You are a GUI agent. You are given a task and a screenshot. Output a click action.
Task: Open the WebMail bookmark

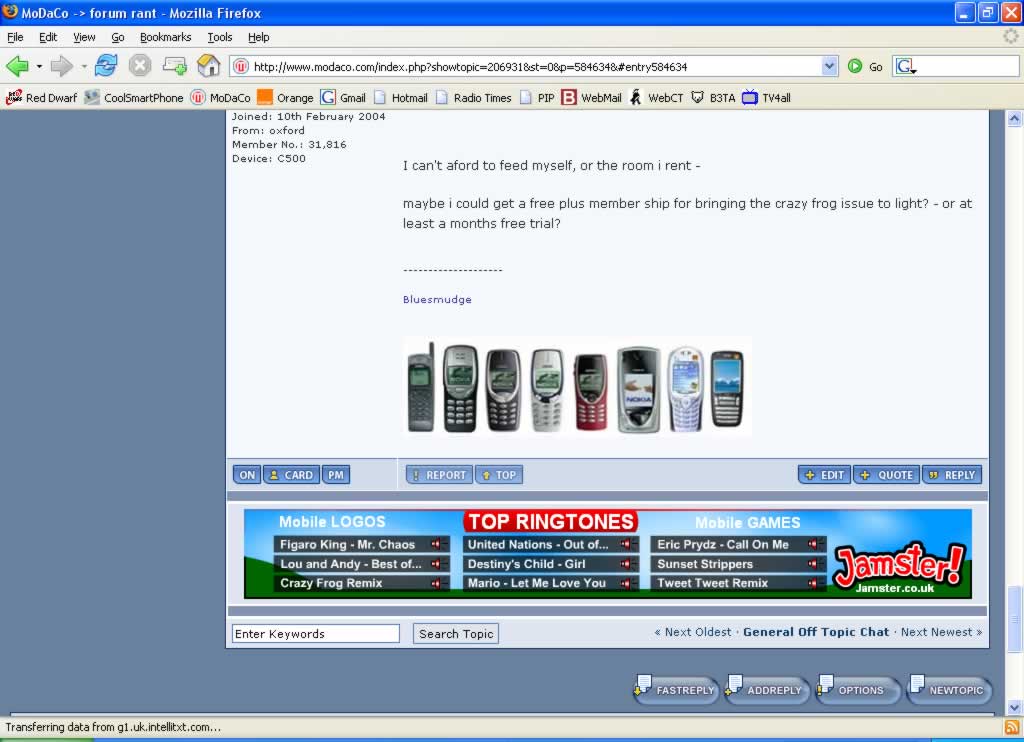click(592, 98)
